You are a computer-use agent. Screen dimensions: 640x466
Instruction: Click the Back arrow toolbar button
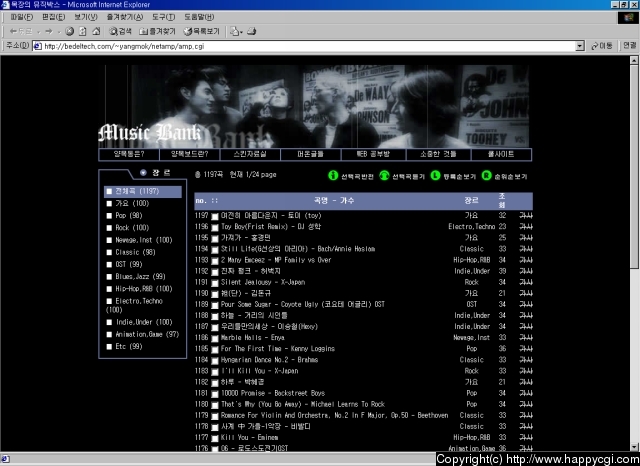[20, 31]
